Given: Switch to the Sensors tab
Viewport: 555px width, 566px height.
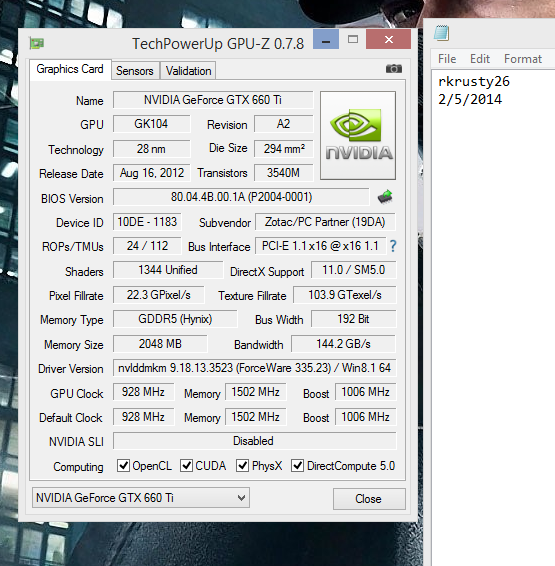Looking at the screenshot, I should [x=135, y=71].
